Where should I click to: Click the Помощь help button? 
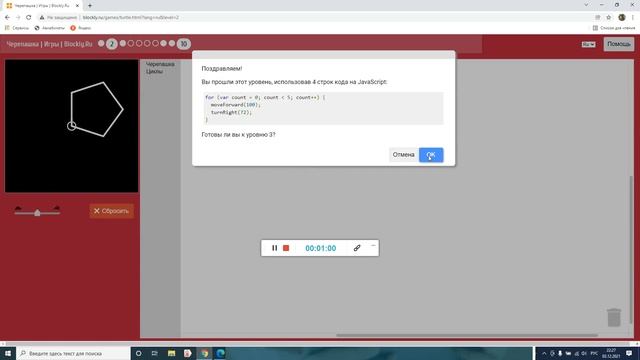click(x=619, y=44)
